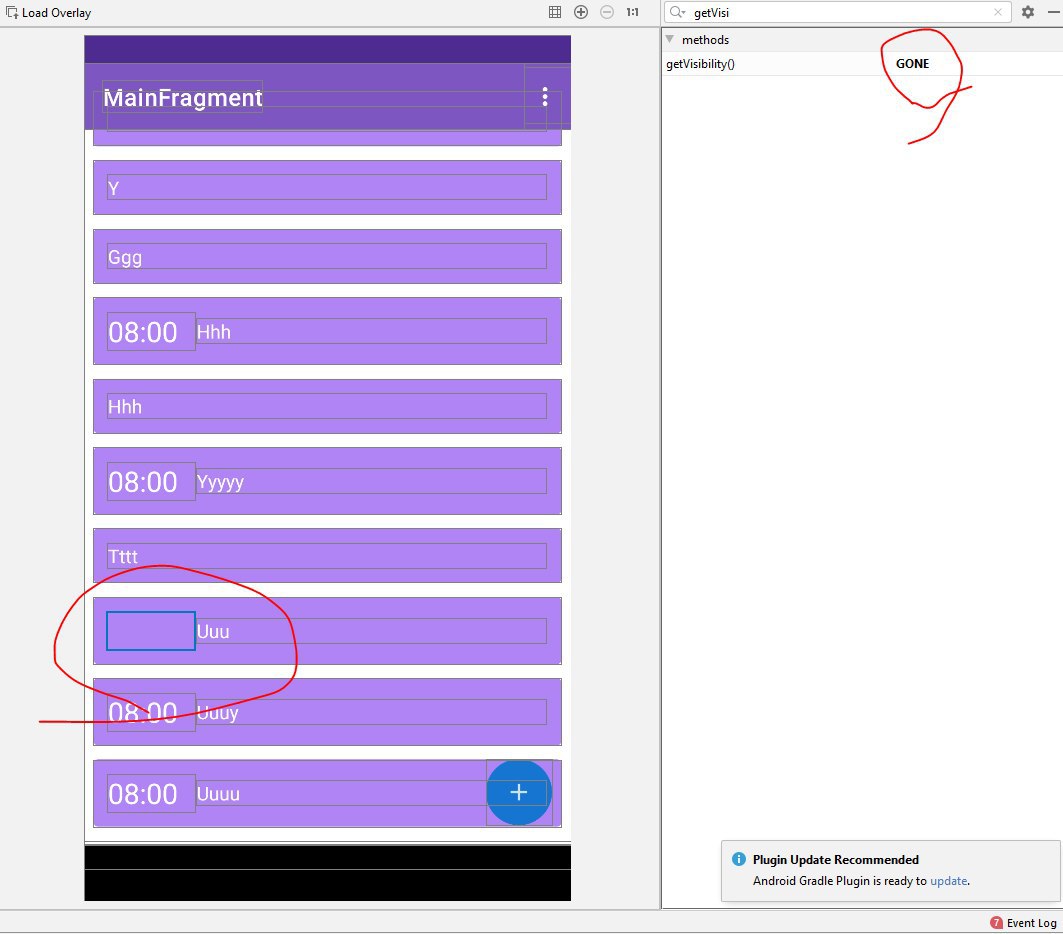Select the Hhh text next to 08:00
Viewport: 1063px width, 934px height.
pyautogui.click(x=214, y=331)
